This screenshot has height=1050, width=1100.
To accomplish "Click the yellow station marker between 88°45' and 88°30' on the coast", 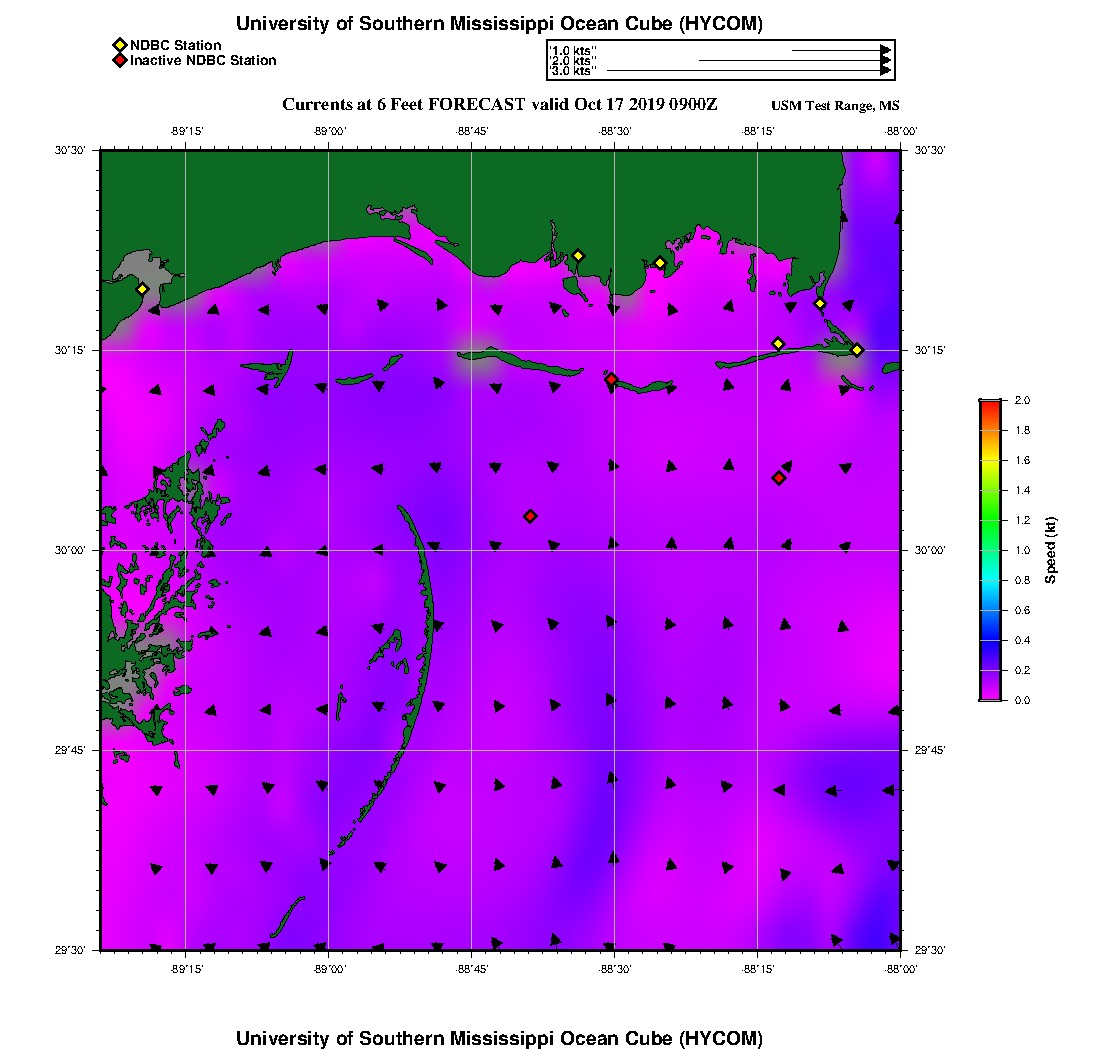I will 578,256.
